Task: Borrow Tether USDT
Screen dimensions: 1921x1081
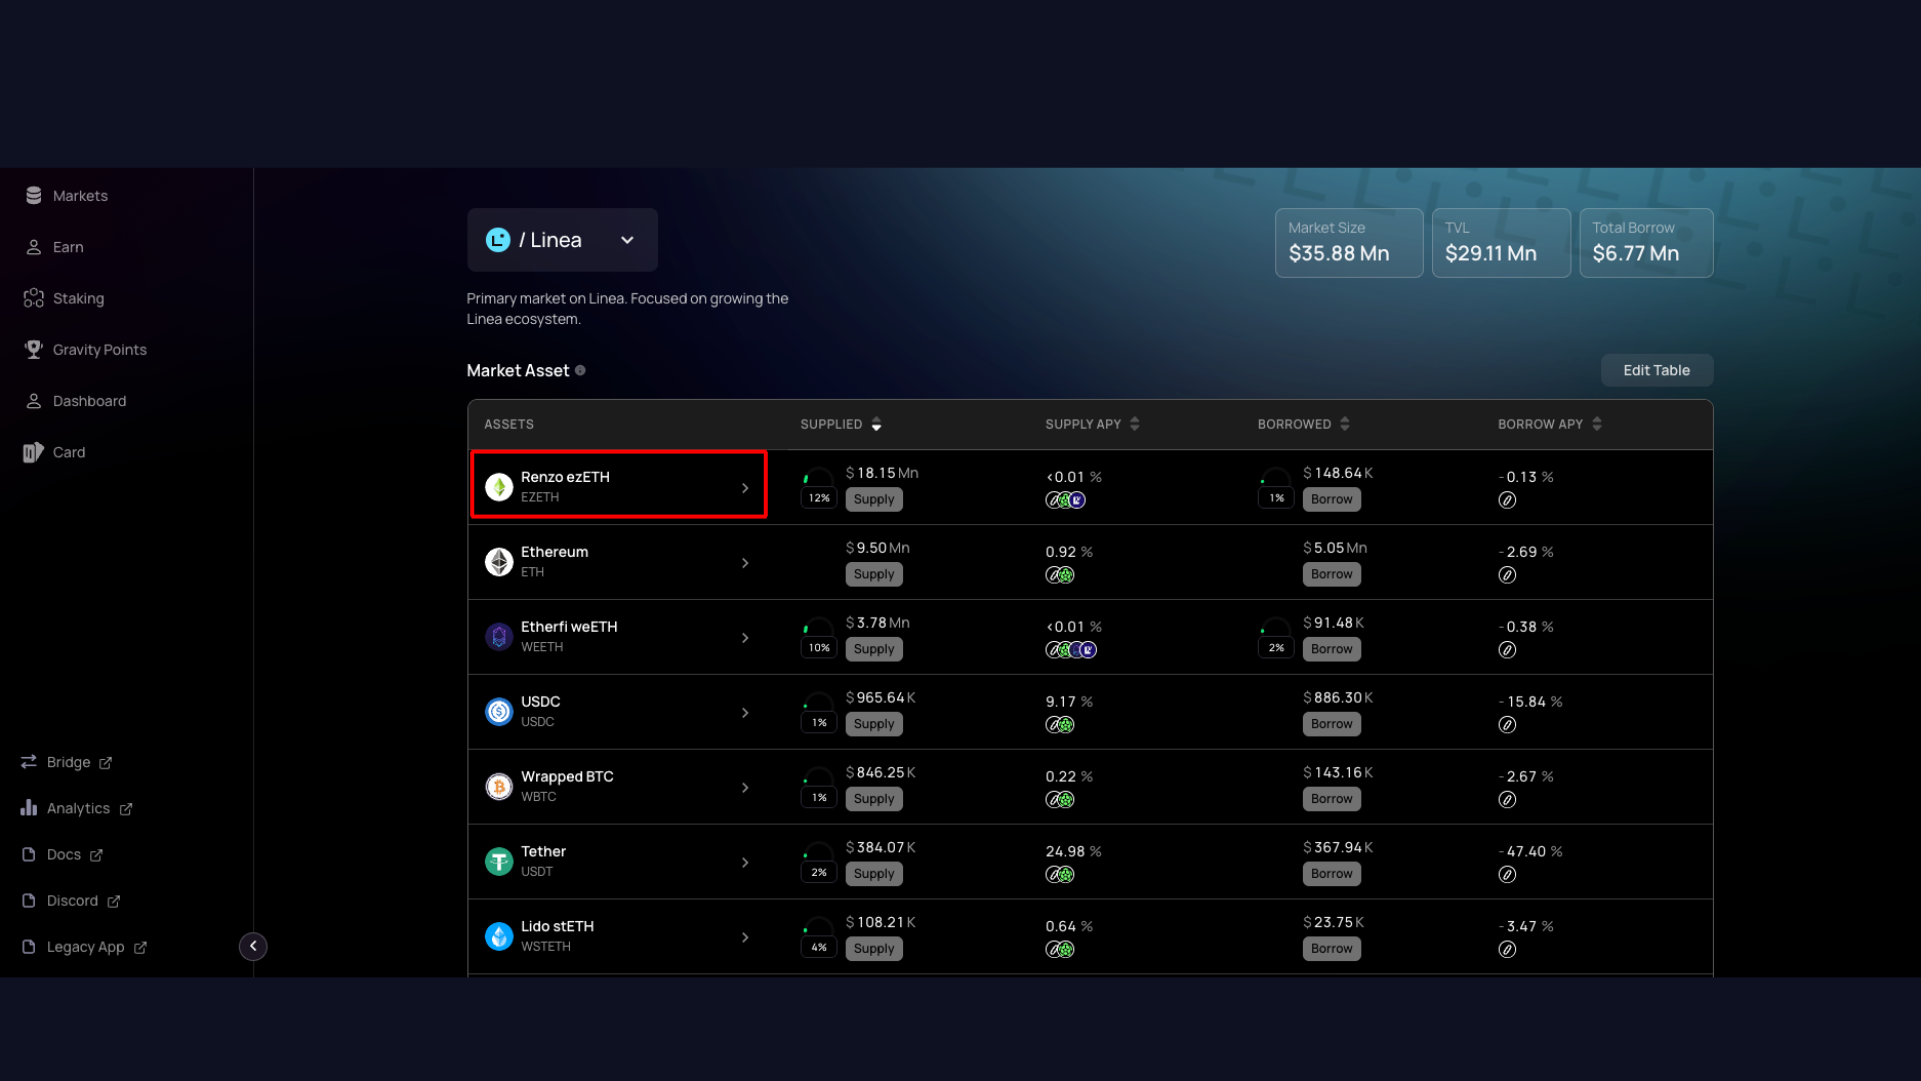Action: (1332, 874)
